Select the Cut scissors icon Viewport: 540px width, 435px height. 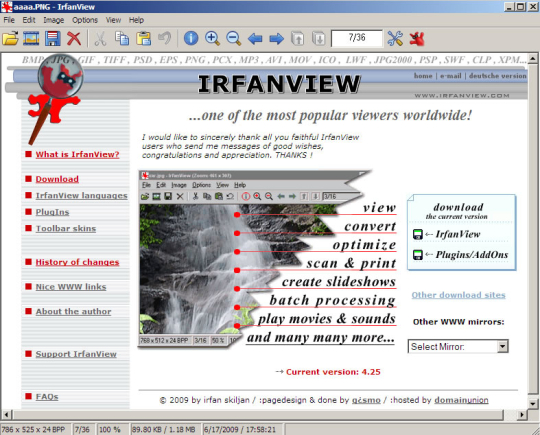tap(100, 38)
